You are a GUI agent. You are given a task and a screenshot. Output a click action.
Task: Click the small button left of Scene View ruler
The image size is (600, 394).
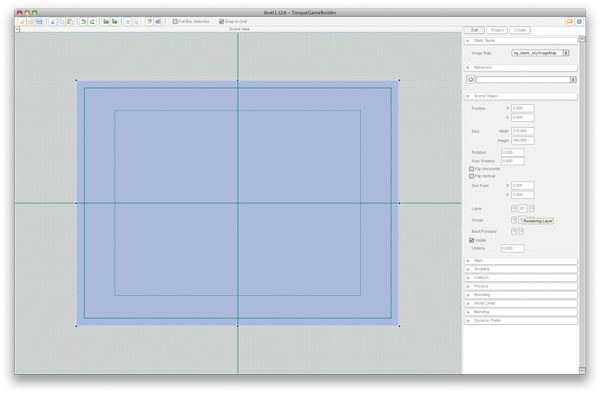click(x=17, y=29)
